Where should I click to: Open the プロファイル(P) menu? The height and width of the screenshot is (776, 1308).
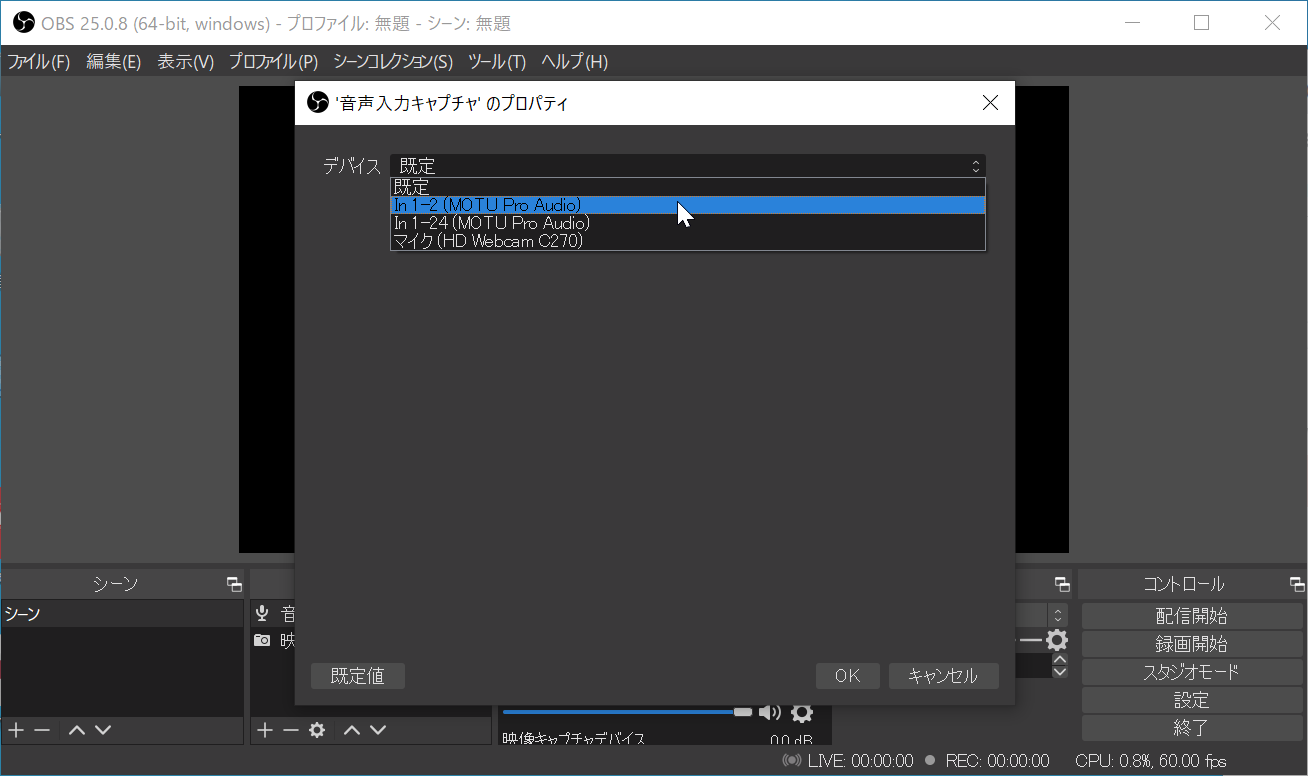tap(273, 62)
